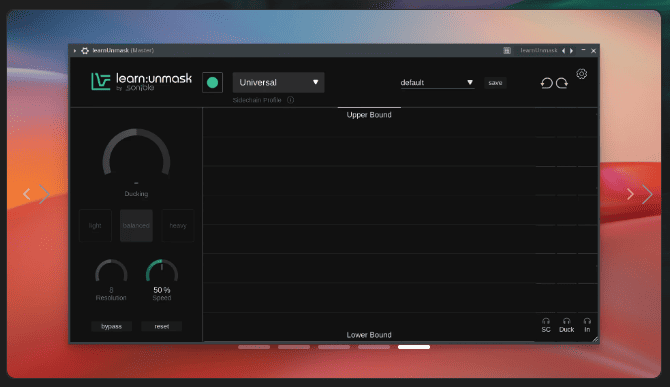Click the learnUnmask name in title bar
Image resolution: width=670 pixels, height=387 pixels.
pos(538,50)
